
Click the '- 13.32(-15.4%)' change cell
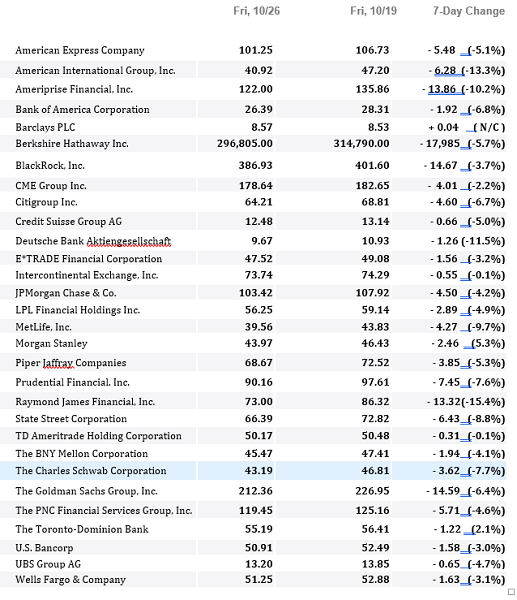[x=466, y=402]
